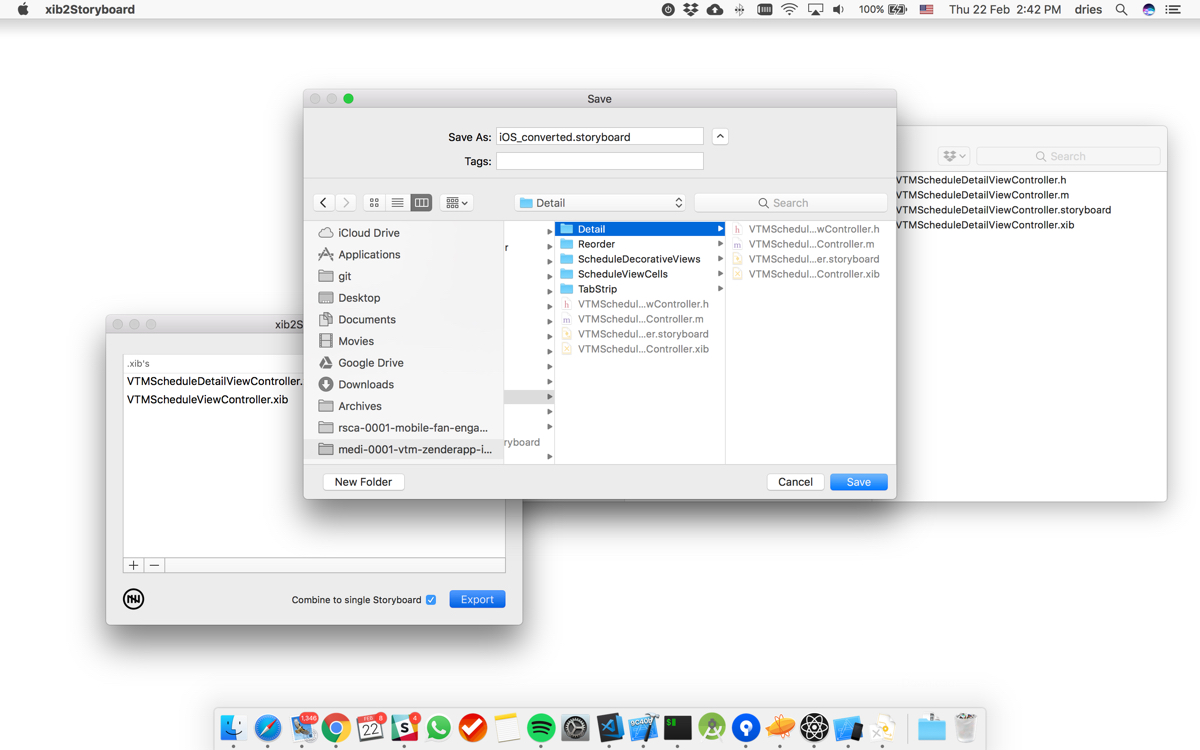1200x750 pixels.
Task: Open Notification Center in menu bar
Action: click(1173, 9)
